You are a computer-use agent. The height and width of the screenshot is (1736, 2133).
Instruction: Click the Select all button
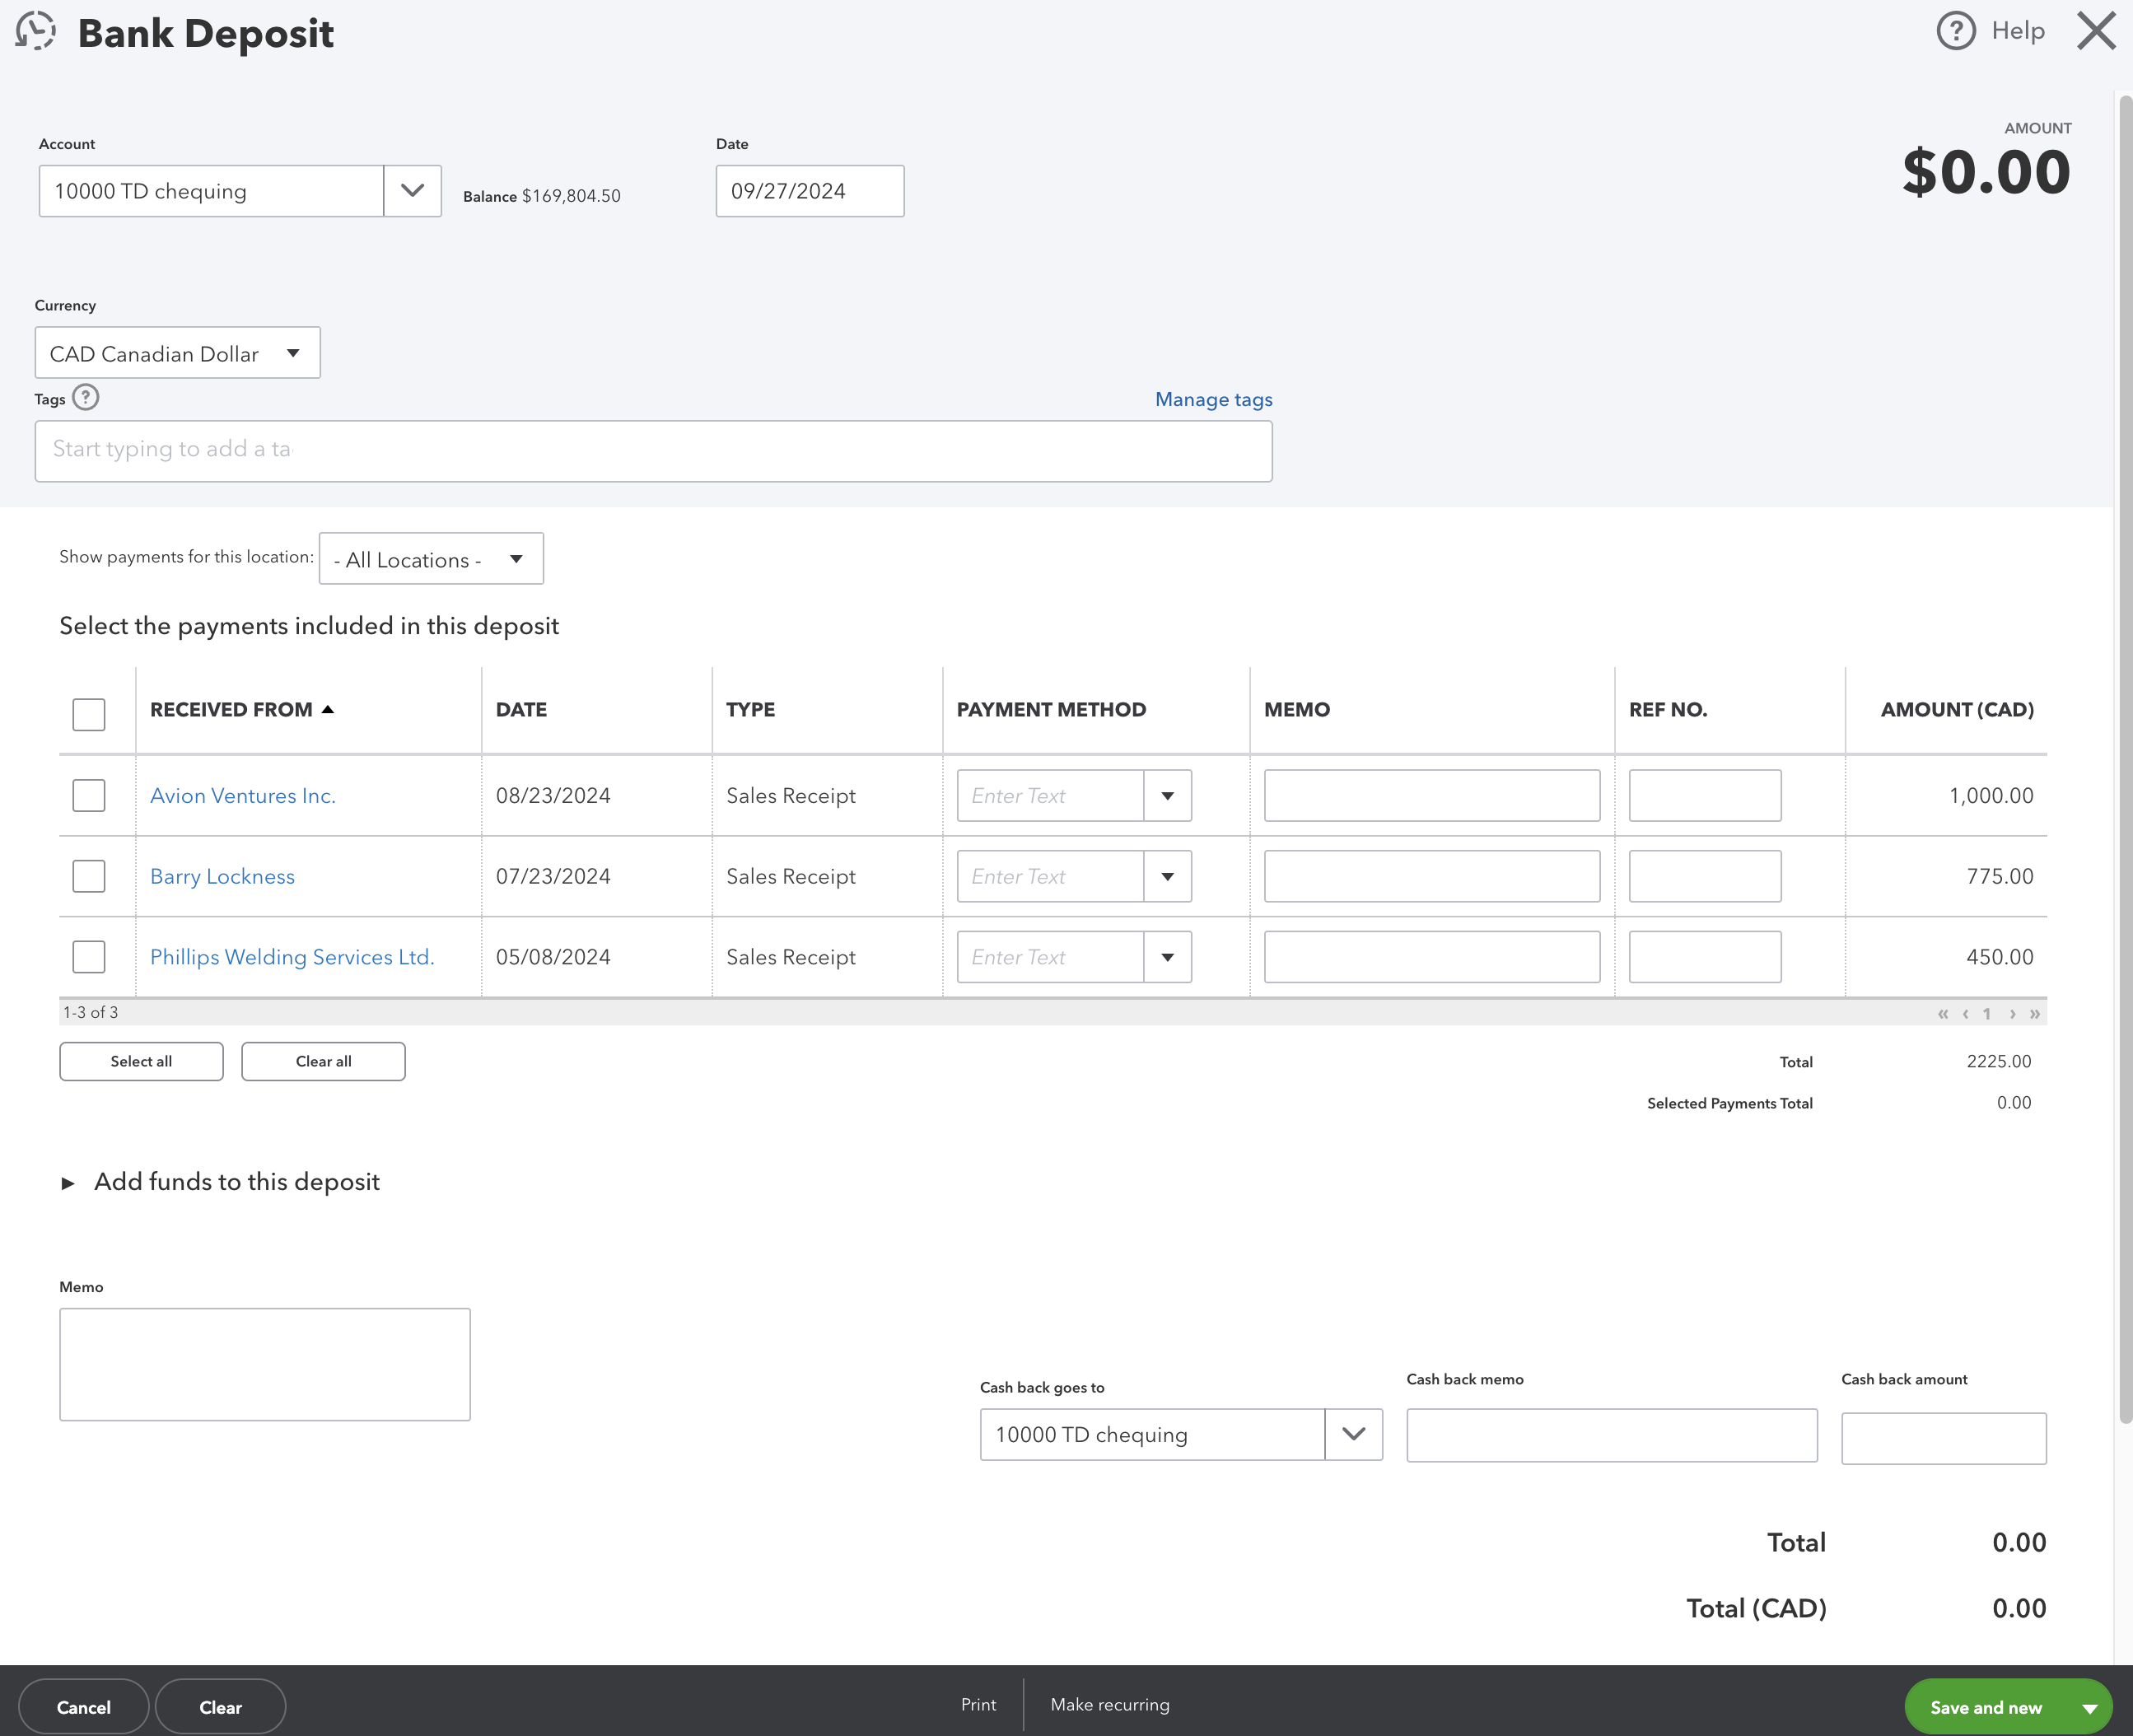coord(142,1061)
